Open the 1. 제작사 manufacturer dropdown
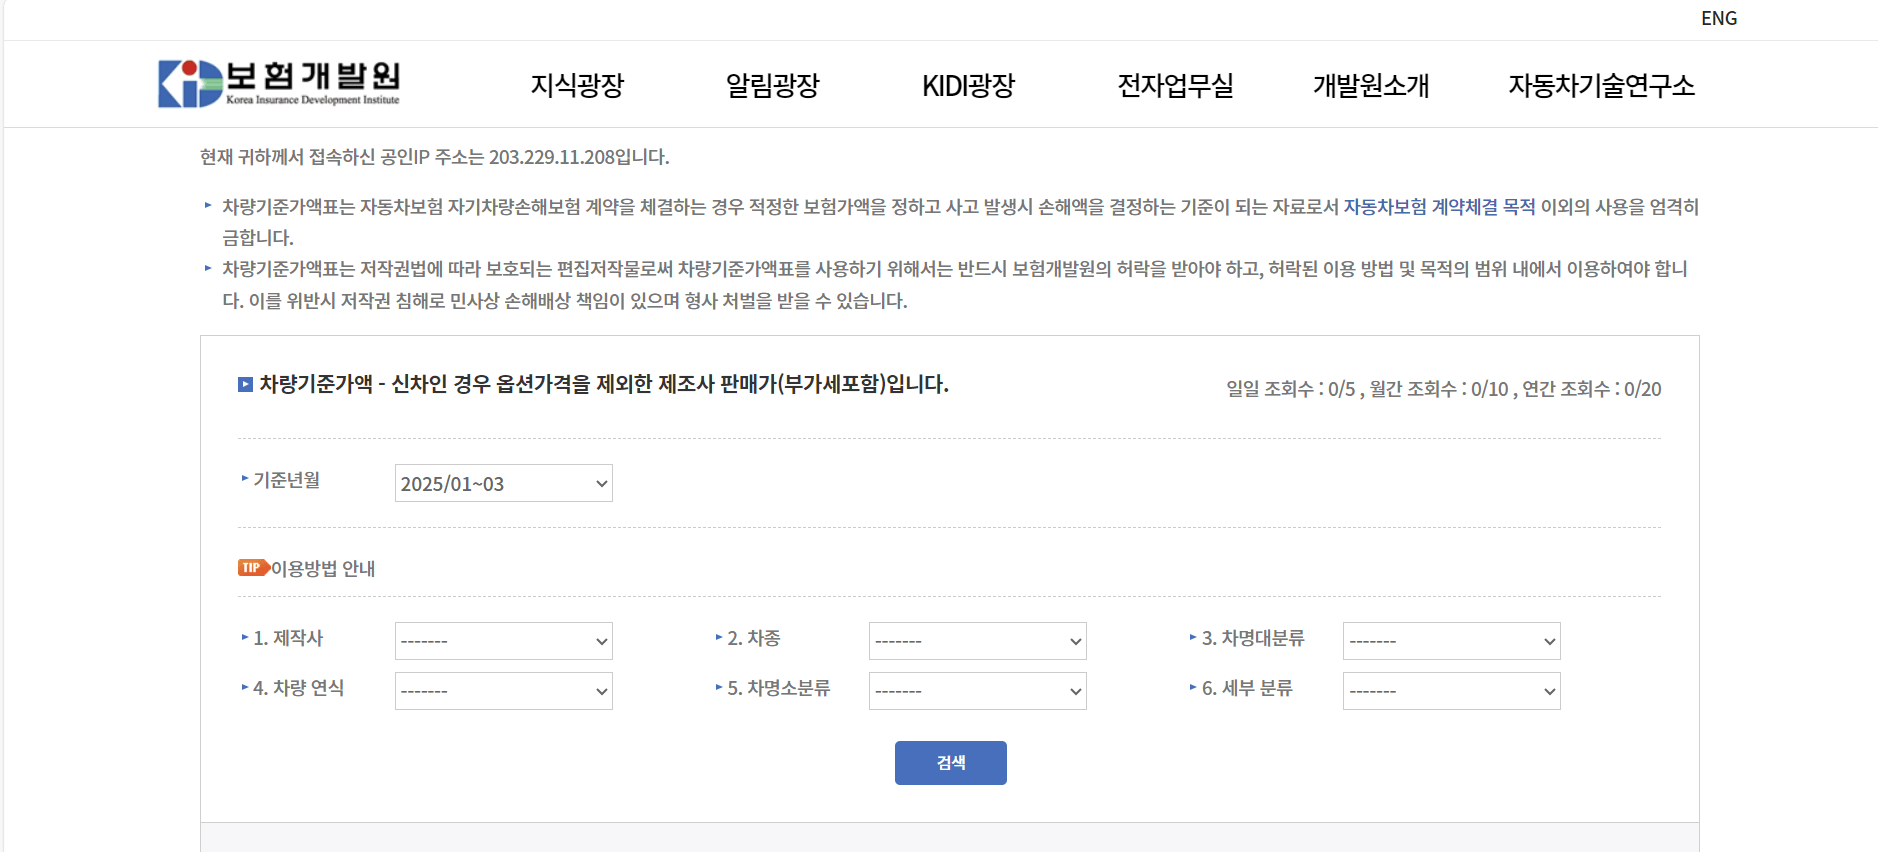The image size is (1878, 852). click(x=503, y=641)
